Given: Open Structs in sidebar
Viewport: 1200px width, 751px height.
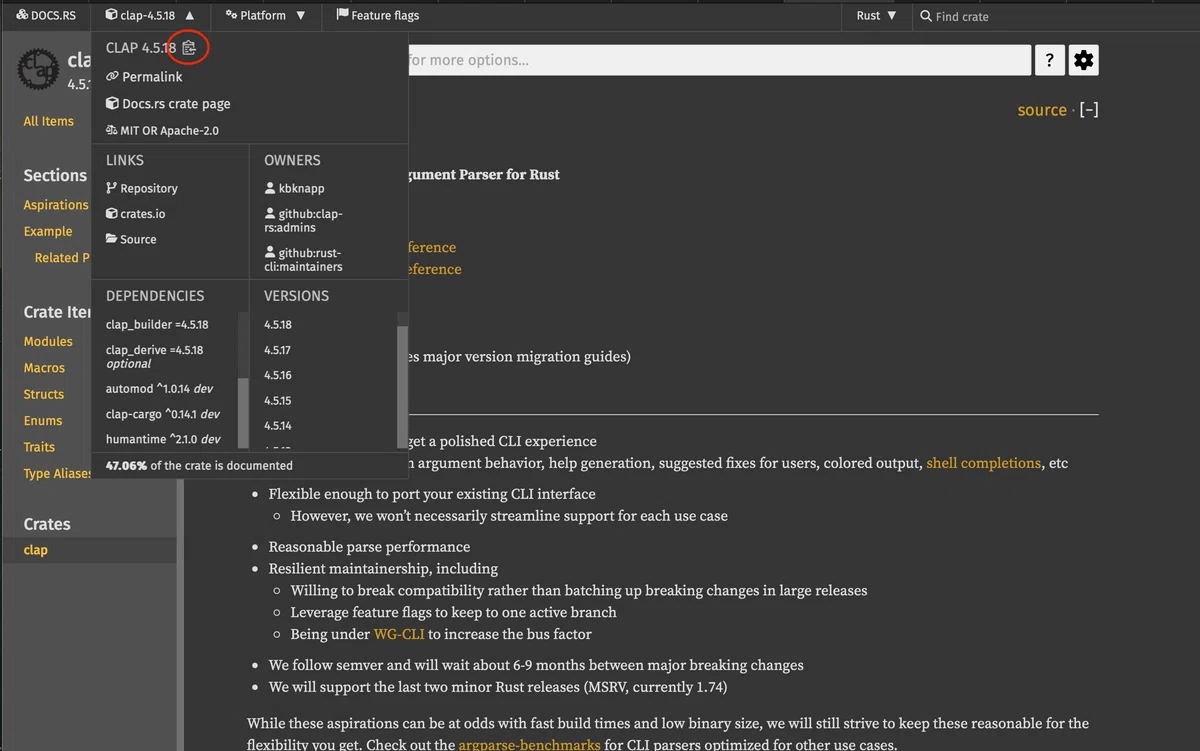Looking at the screenshot, I should (x=44, y=394).
